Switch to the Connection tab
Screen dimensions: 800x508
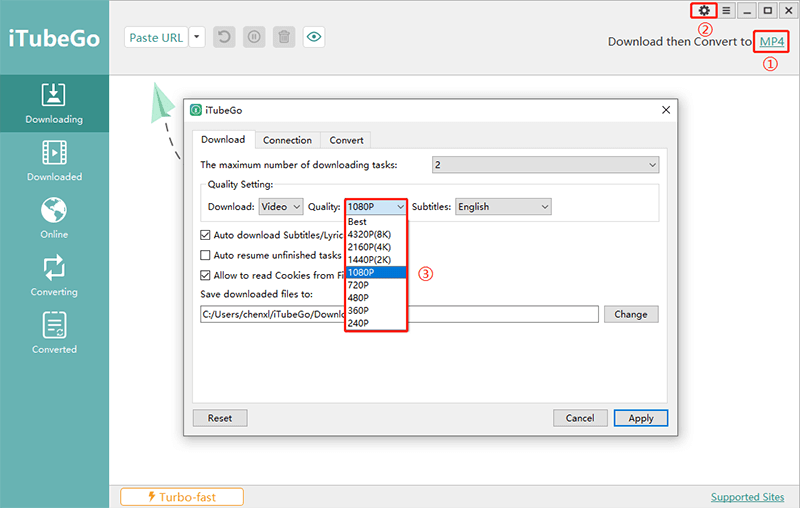coord(287,140)
